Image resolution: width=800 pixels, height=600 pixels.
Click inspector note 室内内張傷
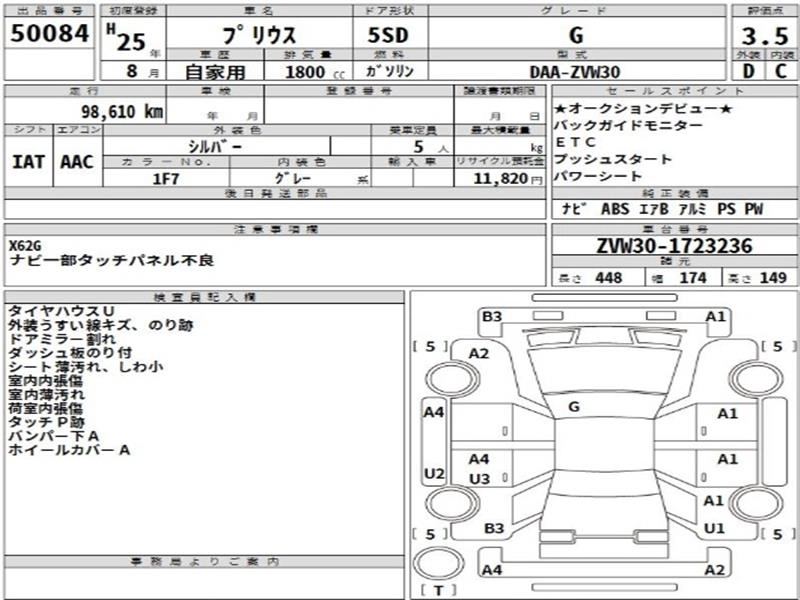coord(45,381)
